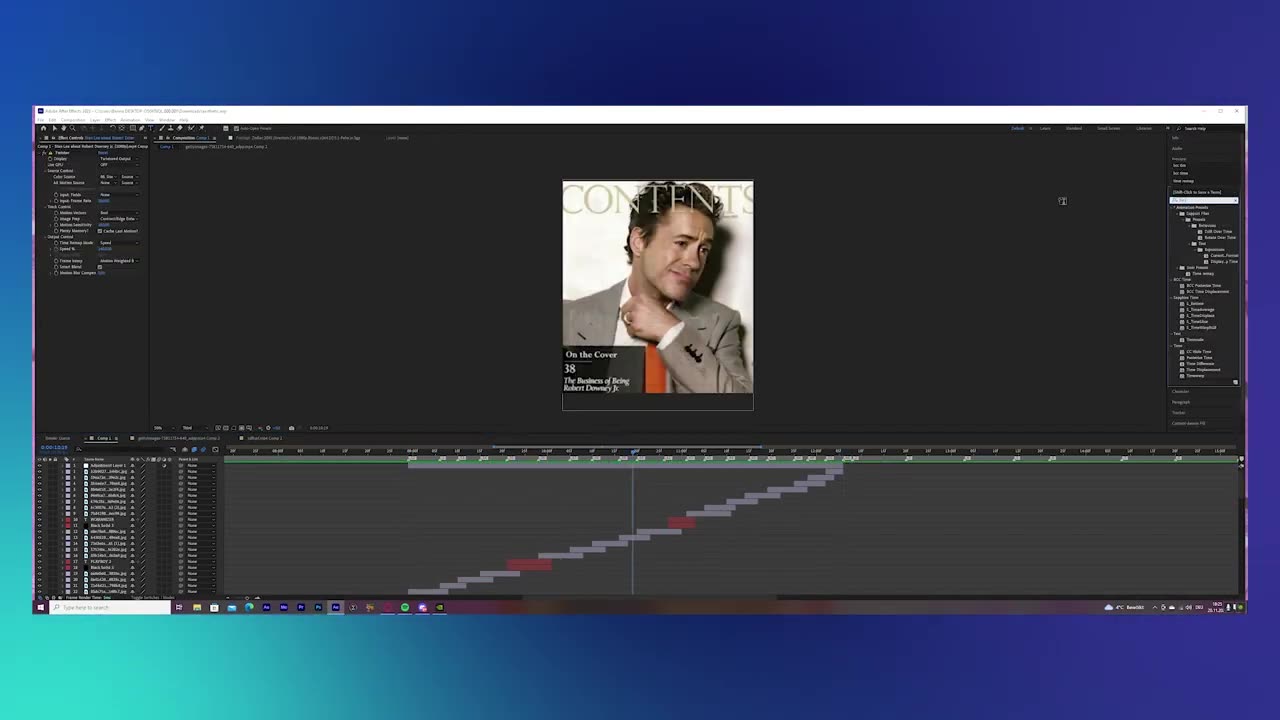Click the current time 0:00:10:19 display
Viewport: 1280px width, 720px height.
coord(54,447)
